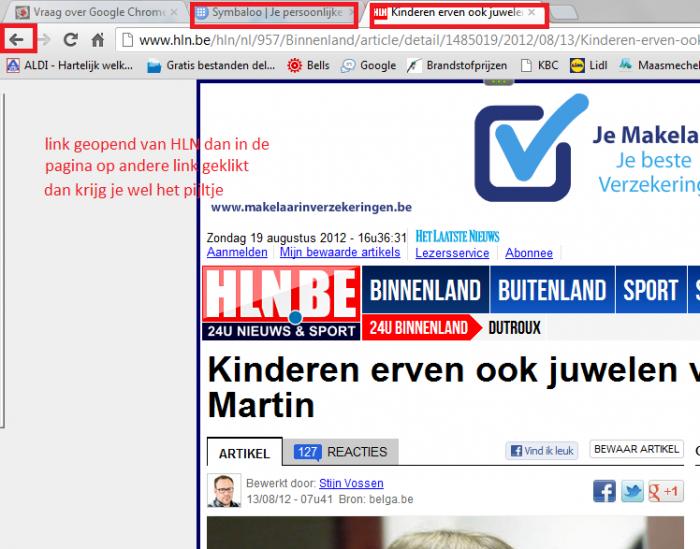
Task: Open the SPORT menu section
Action: pyautogui.click(x=651, y=290)
